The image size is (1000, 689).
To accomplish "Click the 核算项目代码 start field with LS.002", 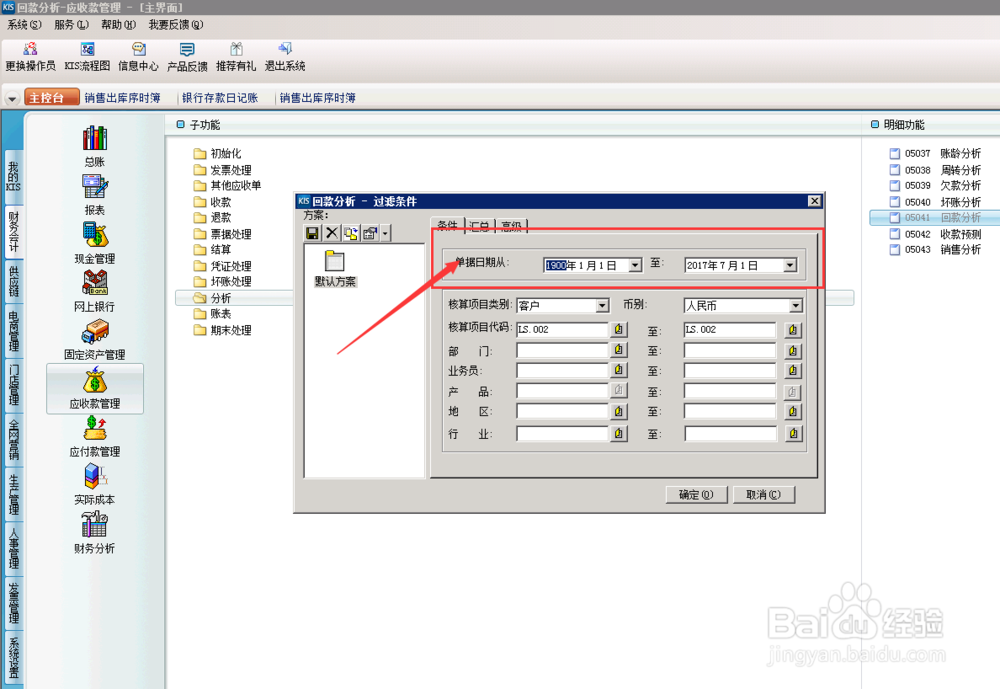I will tap(562, 329).
